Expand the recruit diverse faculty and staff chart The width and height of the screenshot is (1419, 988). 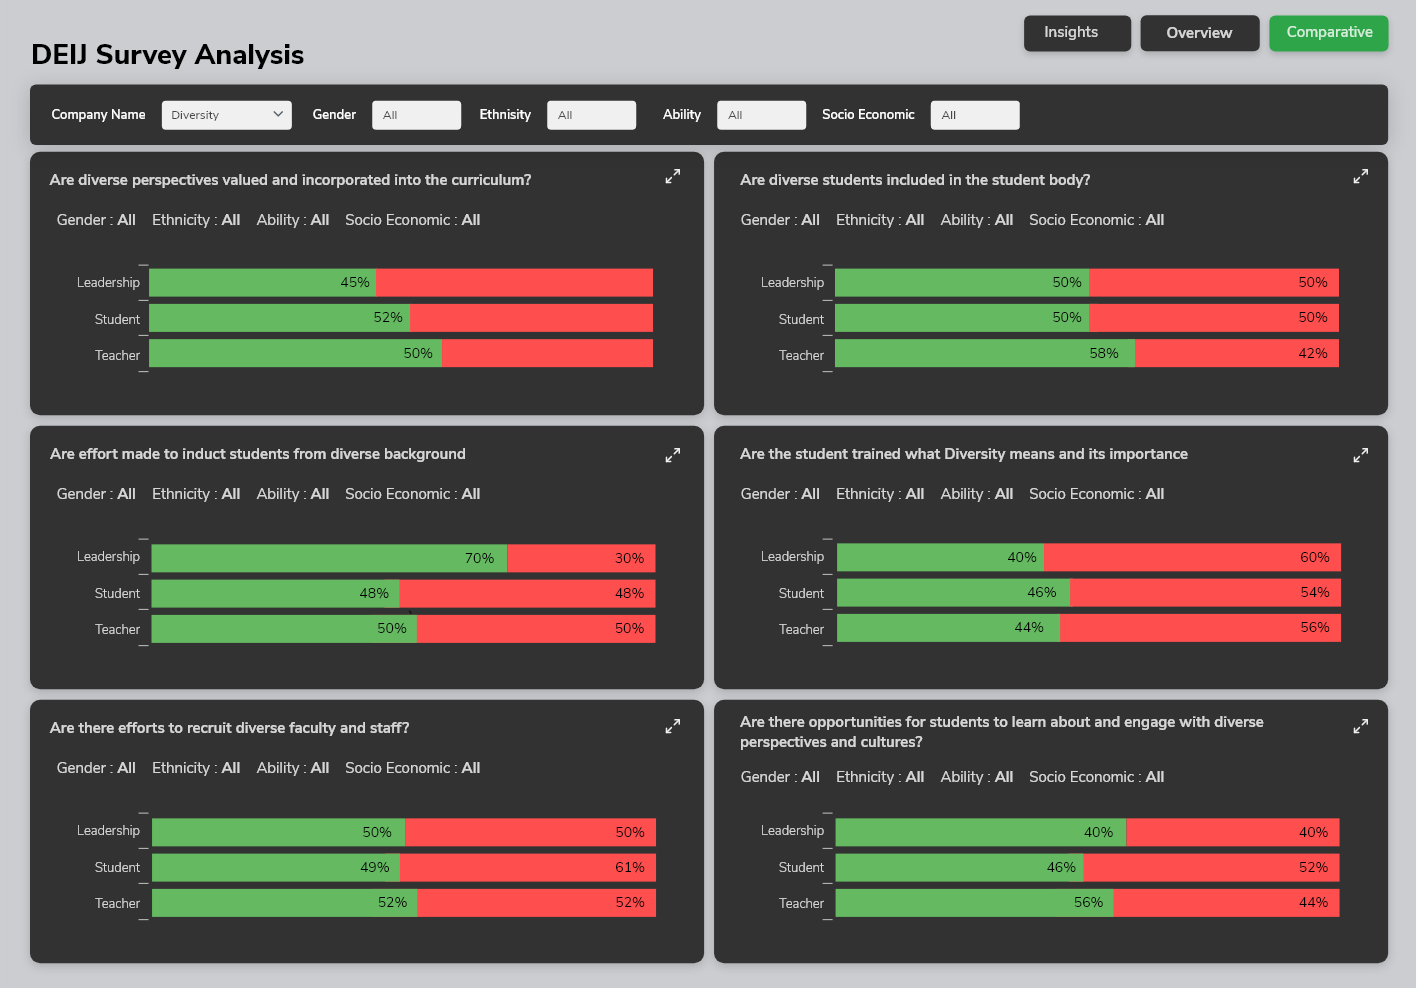point(673,726)
